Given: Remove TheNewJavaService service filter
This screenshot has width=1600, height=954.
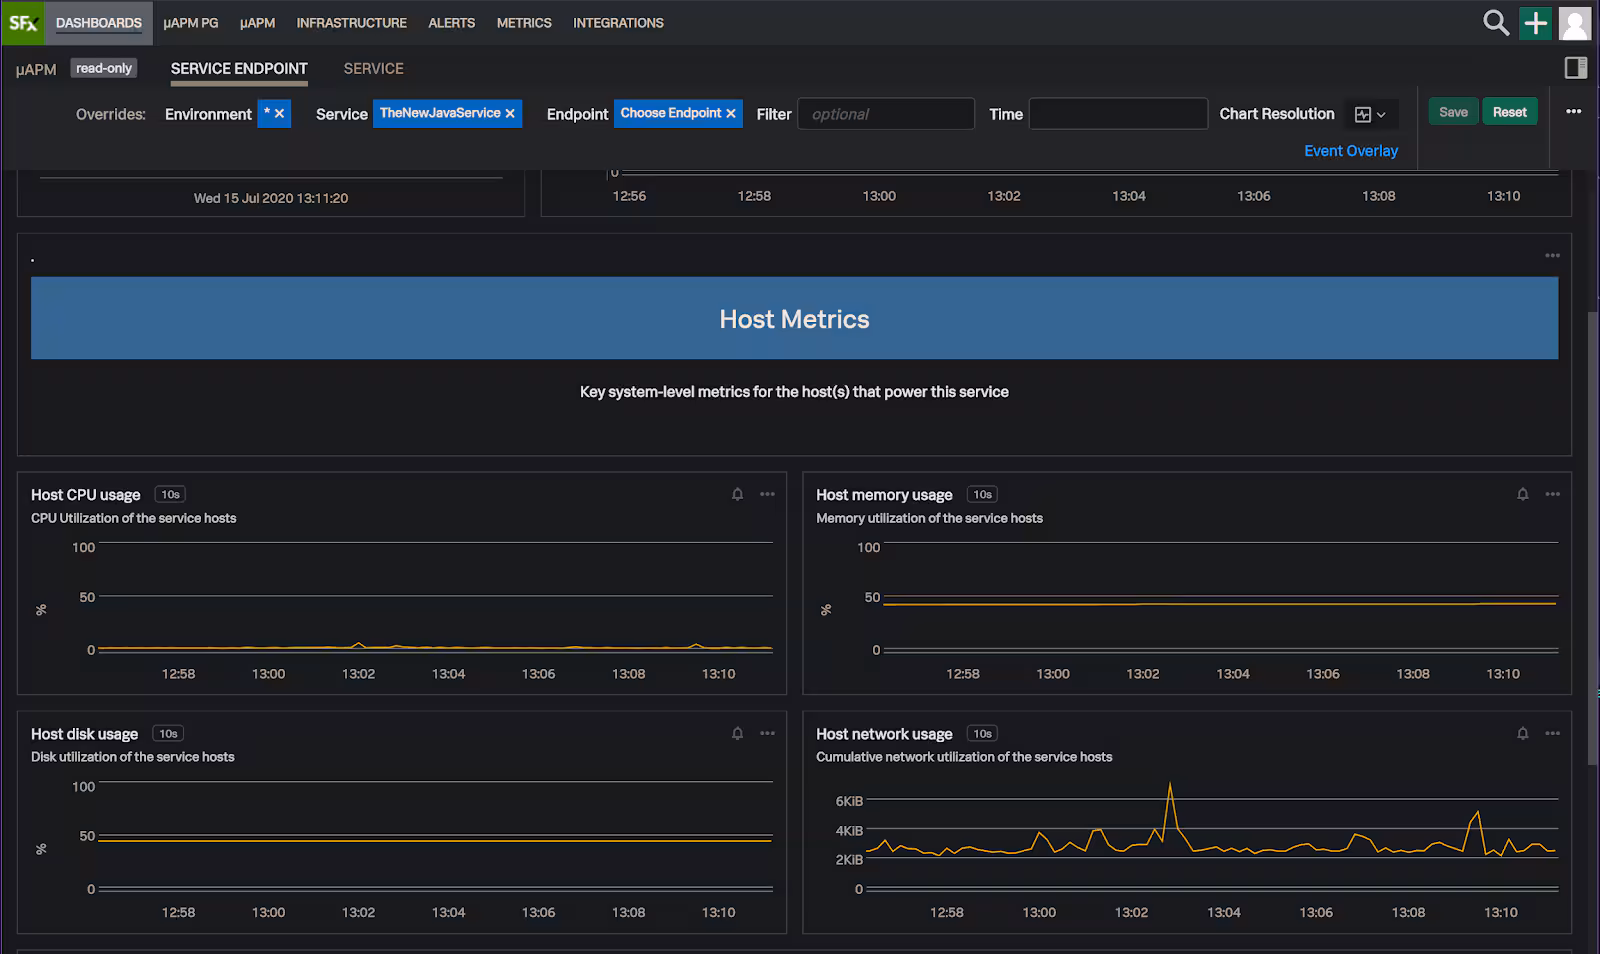Looking at the screenshot, I should pos(510,114).
